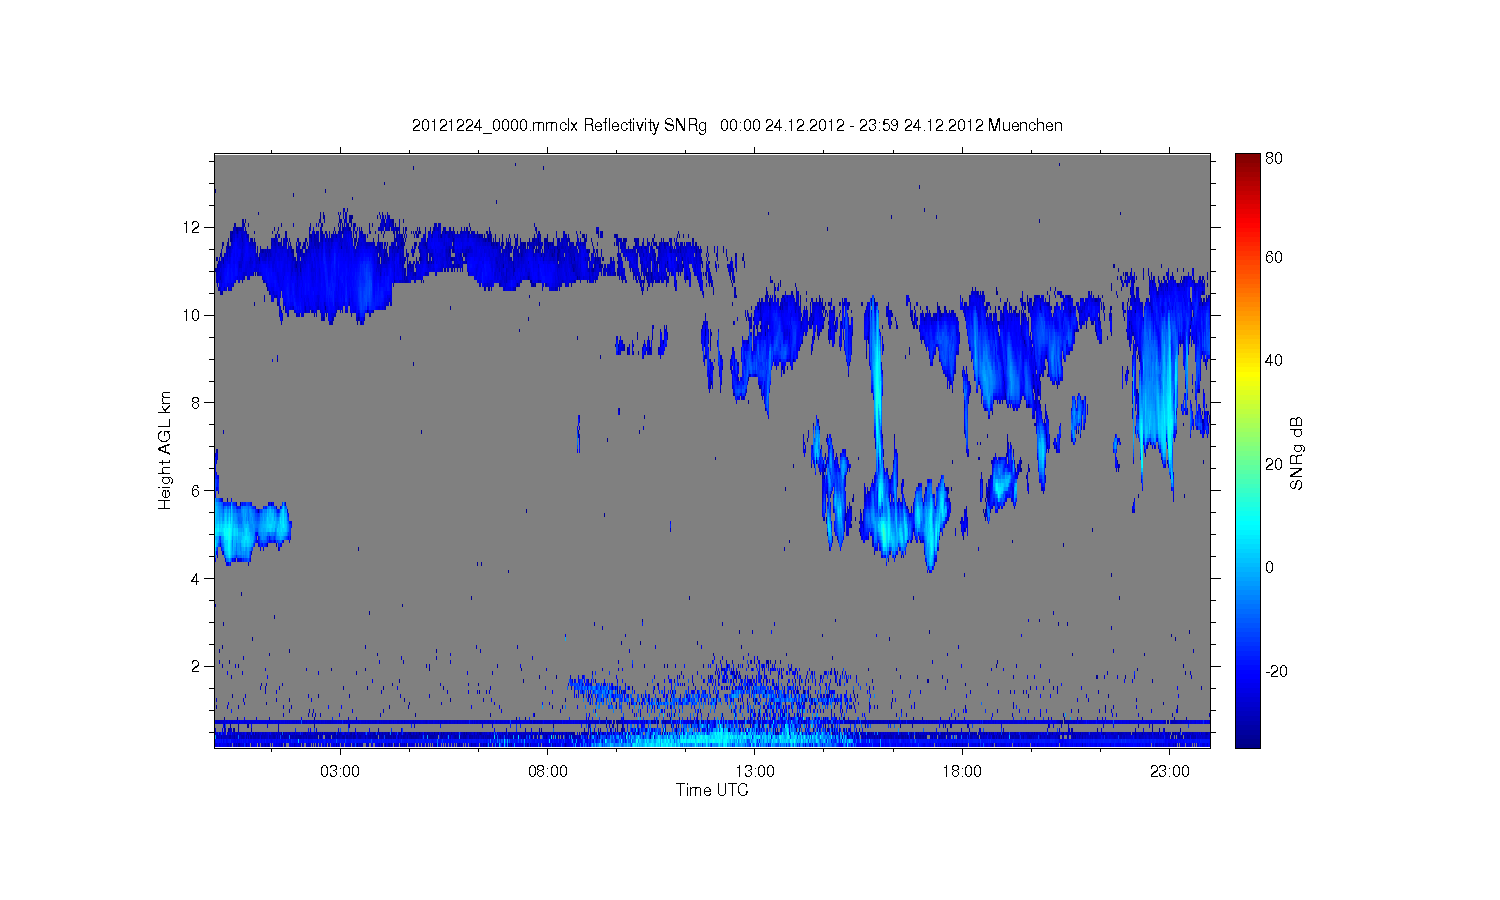1500x900 pixels.
Task: Click the colorbar value 60
Action: (x=1274, y=257)
